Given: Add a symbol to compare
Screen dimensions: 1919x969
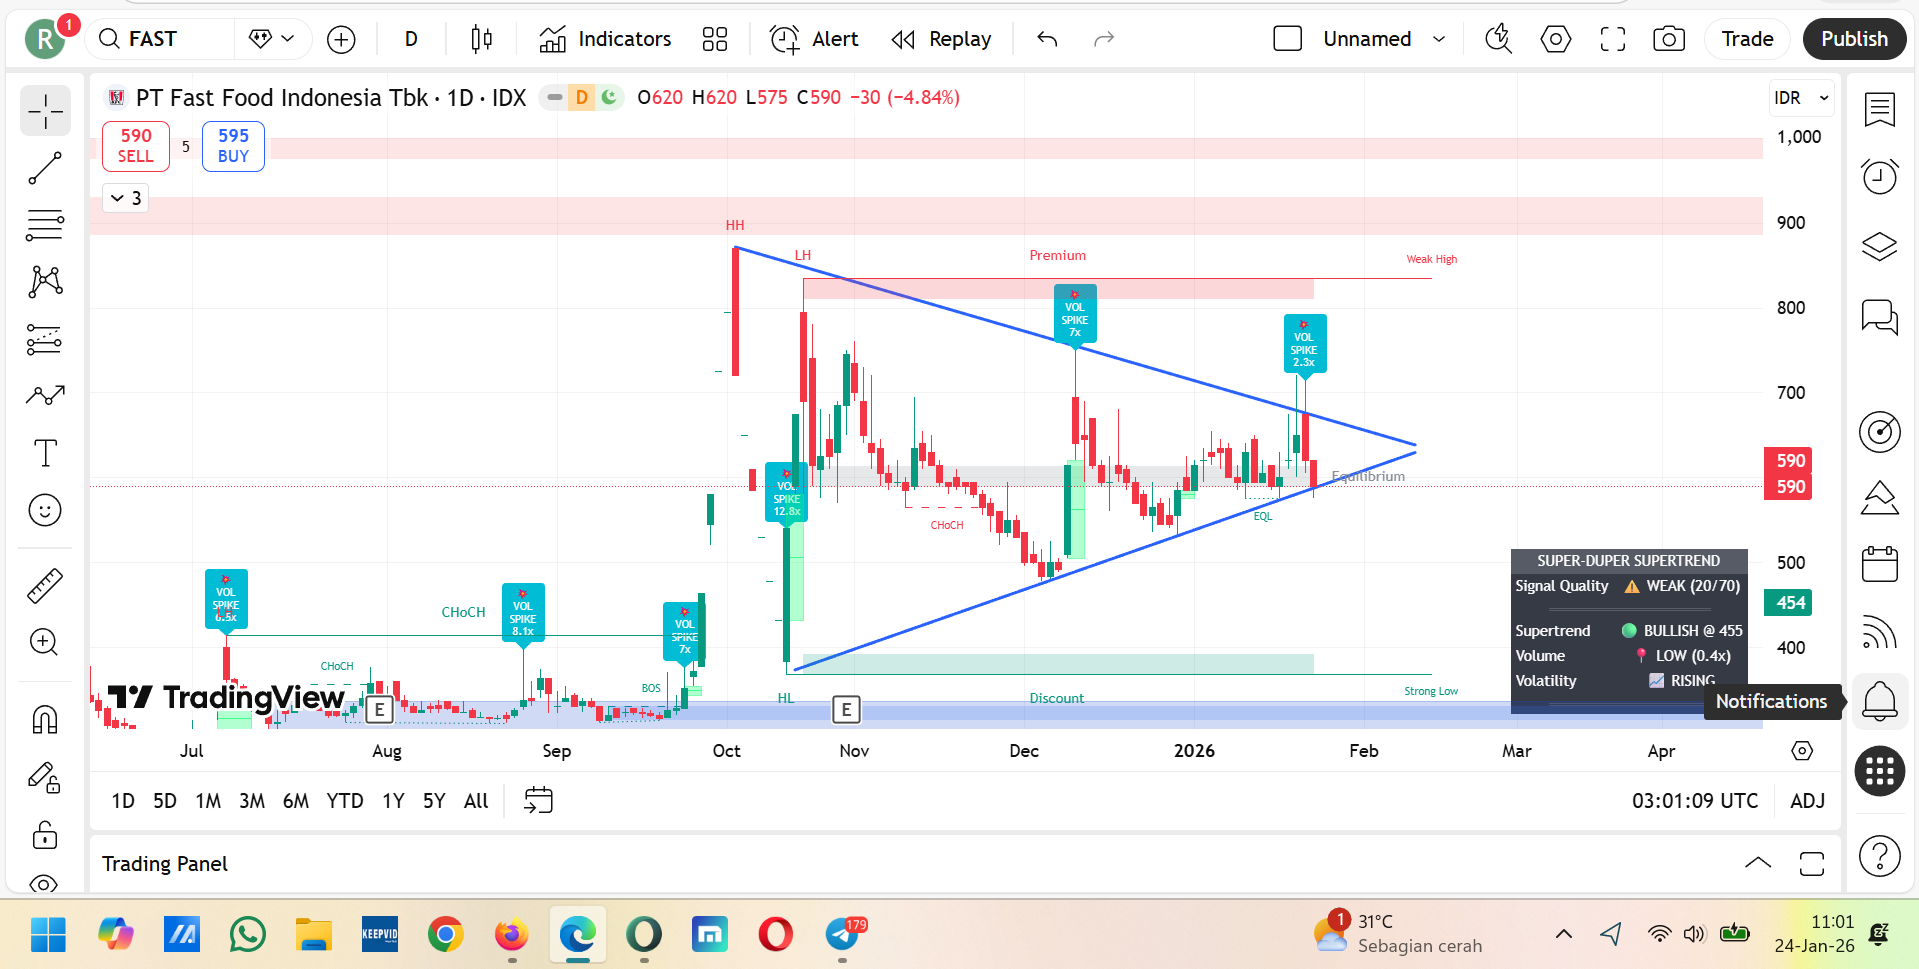Looking at the screenshot, I should coord(341,39).
